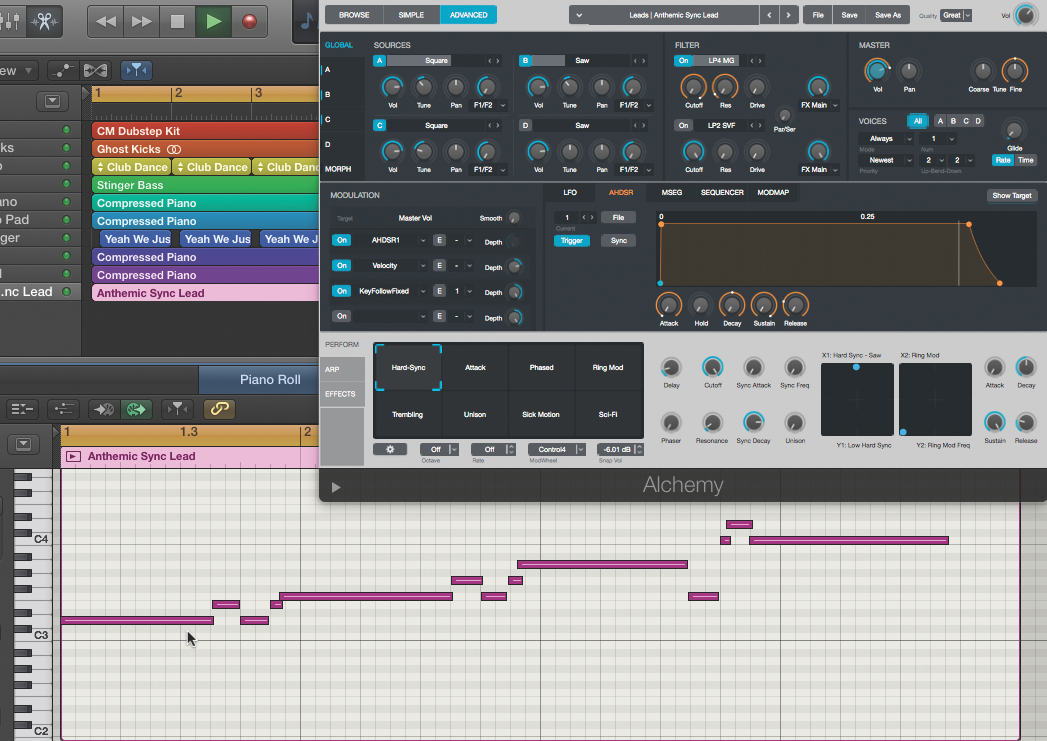Select the Ring Mod performance pad
1047x741 pixels.
pos(608,367)
